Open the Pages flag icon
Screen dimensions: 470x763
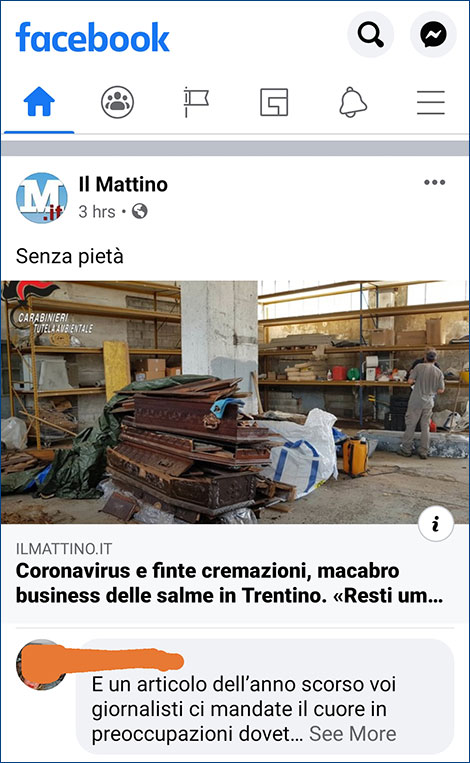click(x=196, y=102)
